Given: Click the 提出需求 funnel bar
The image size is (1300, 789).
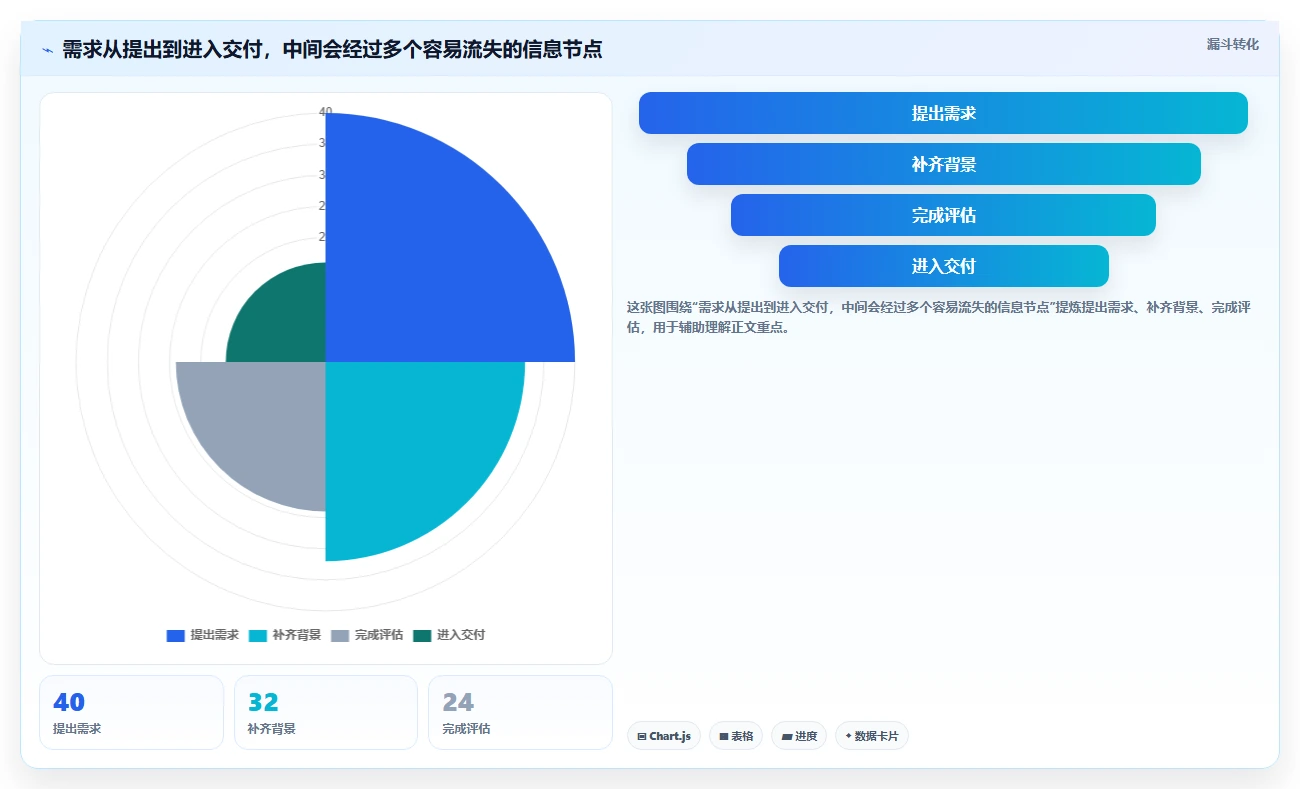Looking at the screenshot, I should click(x=943, y=113).
